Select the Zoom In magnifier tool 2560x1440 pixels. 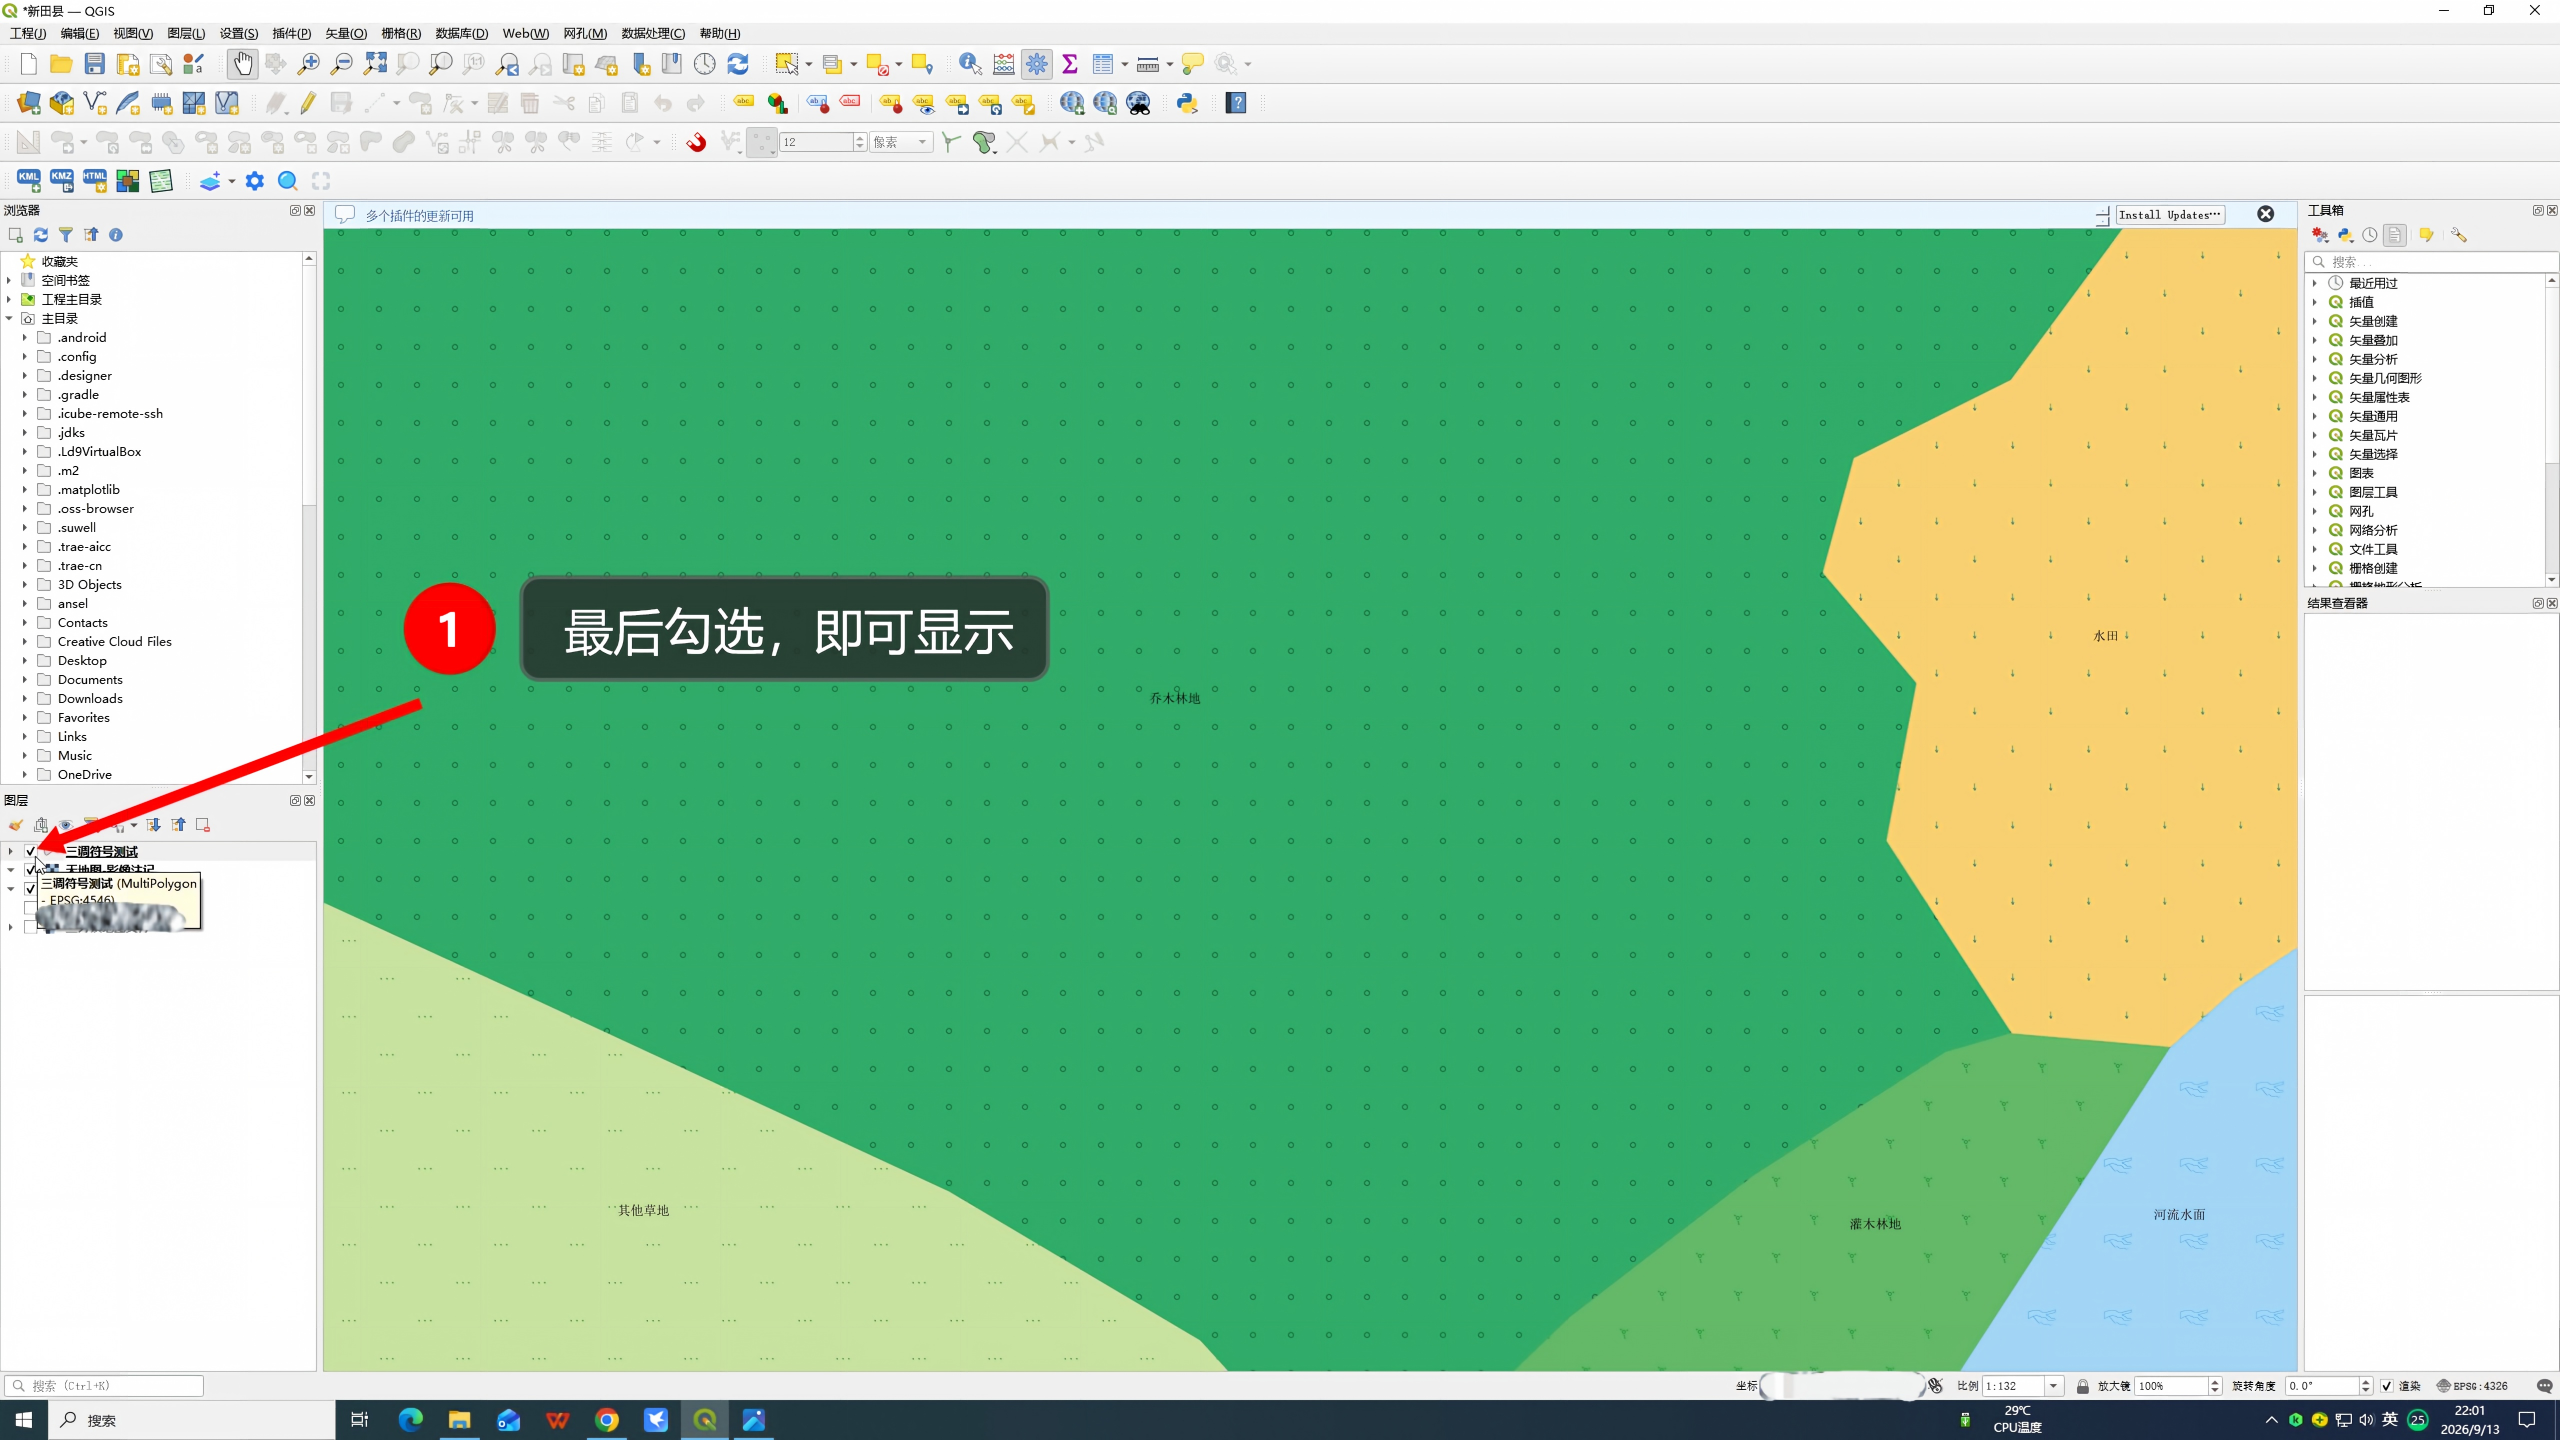click(x=308, y=64)
